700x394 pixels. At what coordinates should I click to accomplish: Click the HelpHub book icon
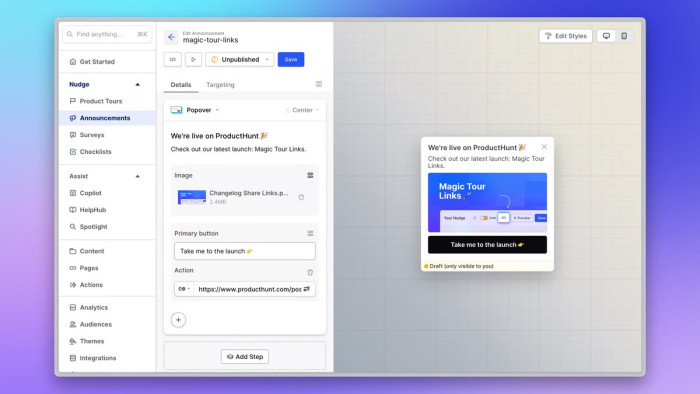[73, 210]
